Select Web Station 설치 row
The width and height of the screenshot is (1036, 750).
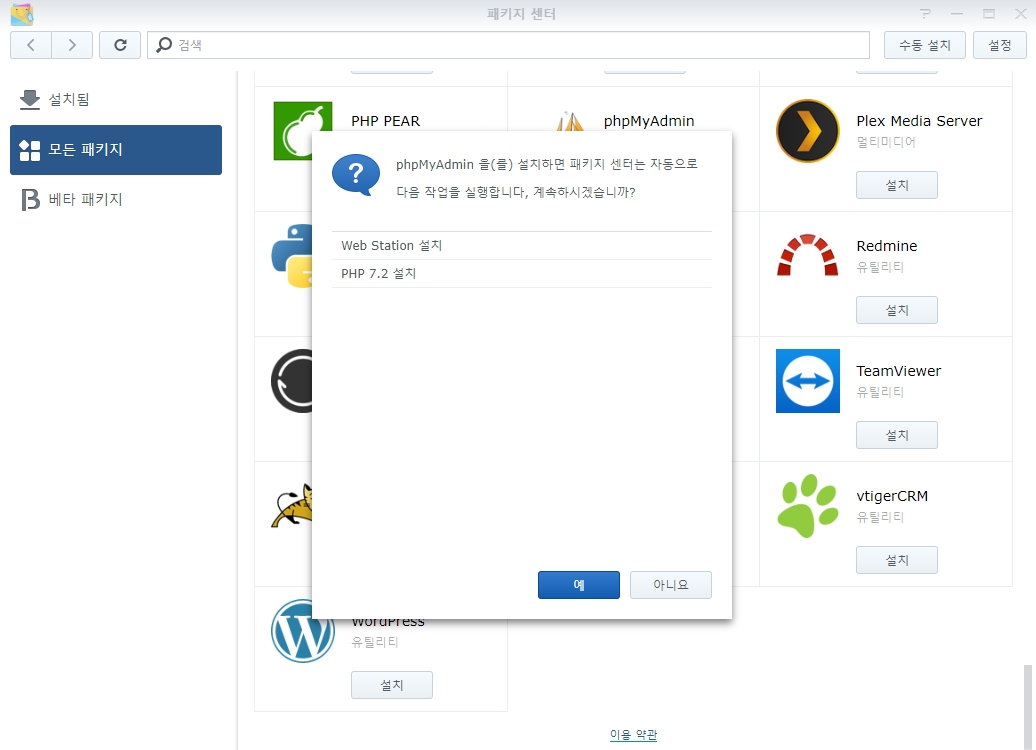(x=522, y=245)
